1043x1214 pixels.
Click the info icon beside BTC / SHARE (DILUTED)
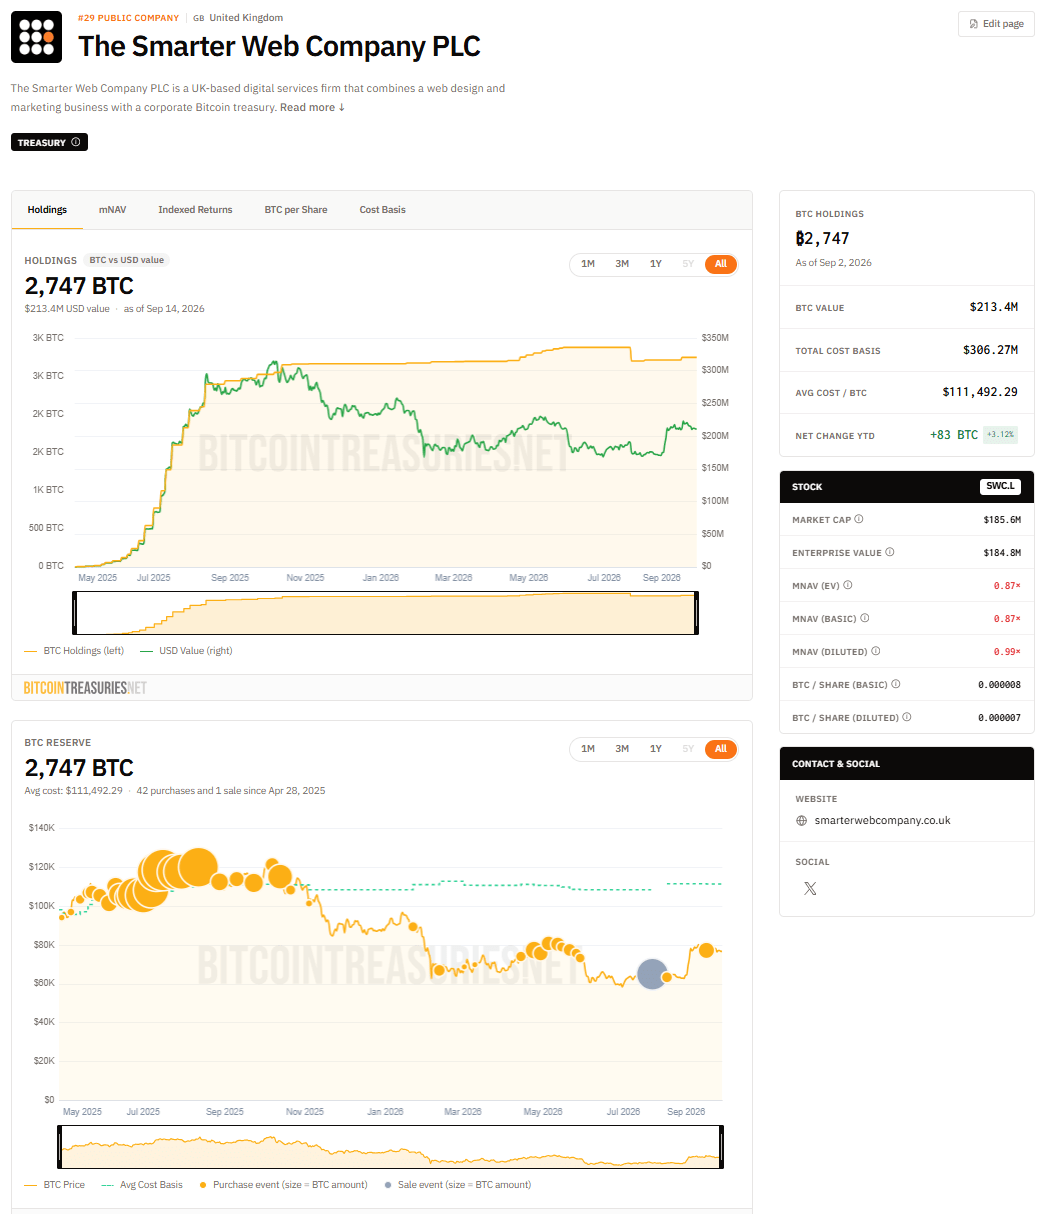tap(905, 717)
